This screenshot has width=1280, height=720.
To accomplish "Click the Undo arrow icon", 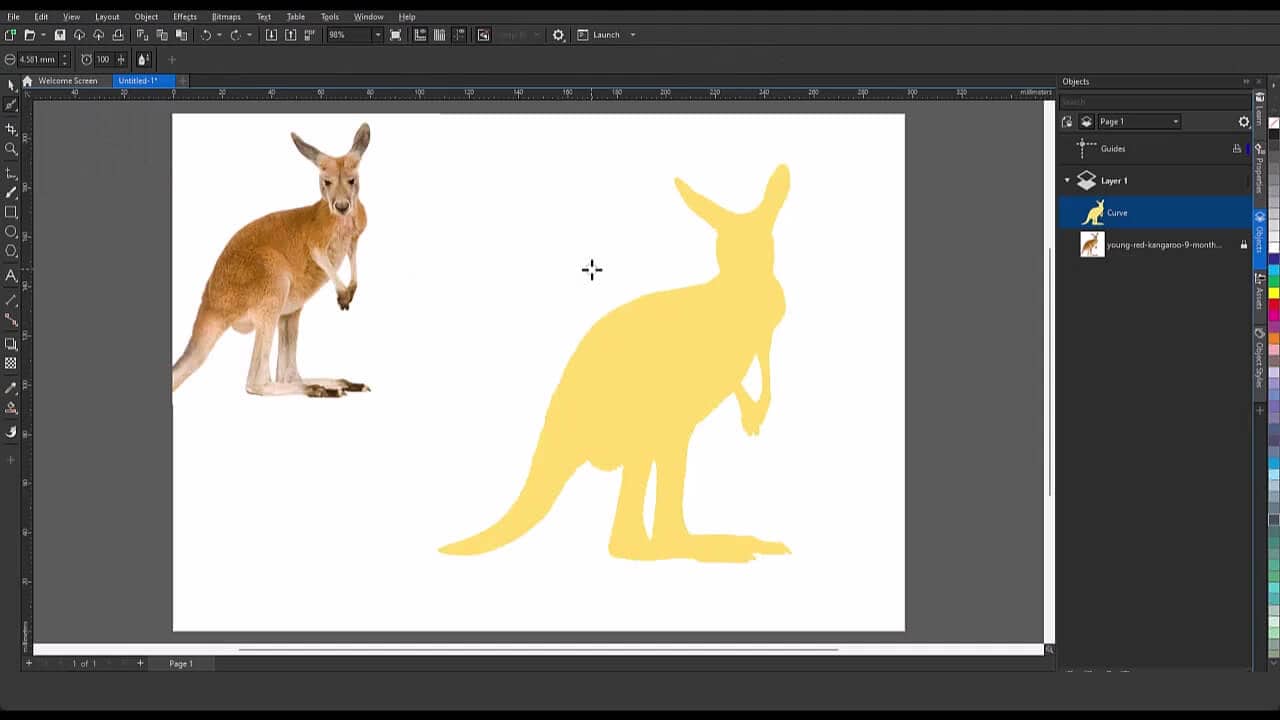I will coord(206,35).
